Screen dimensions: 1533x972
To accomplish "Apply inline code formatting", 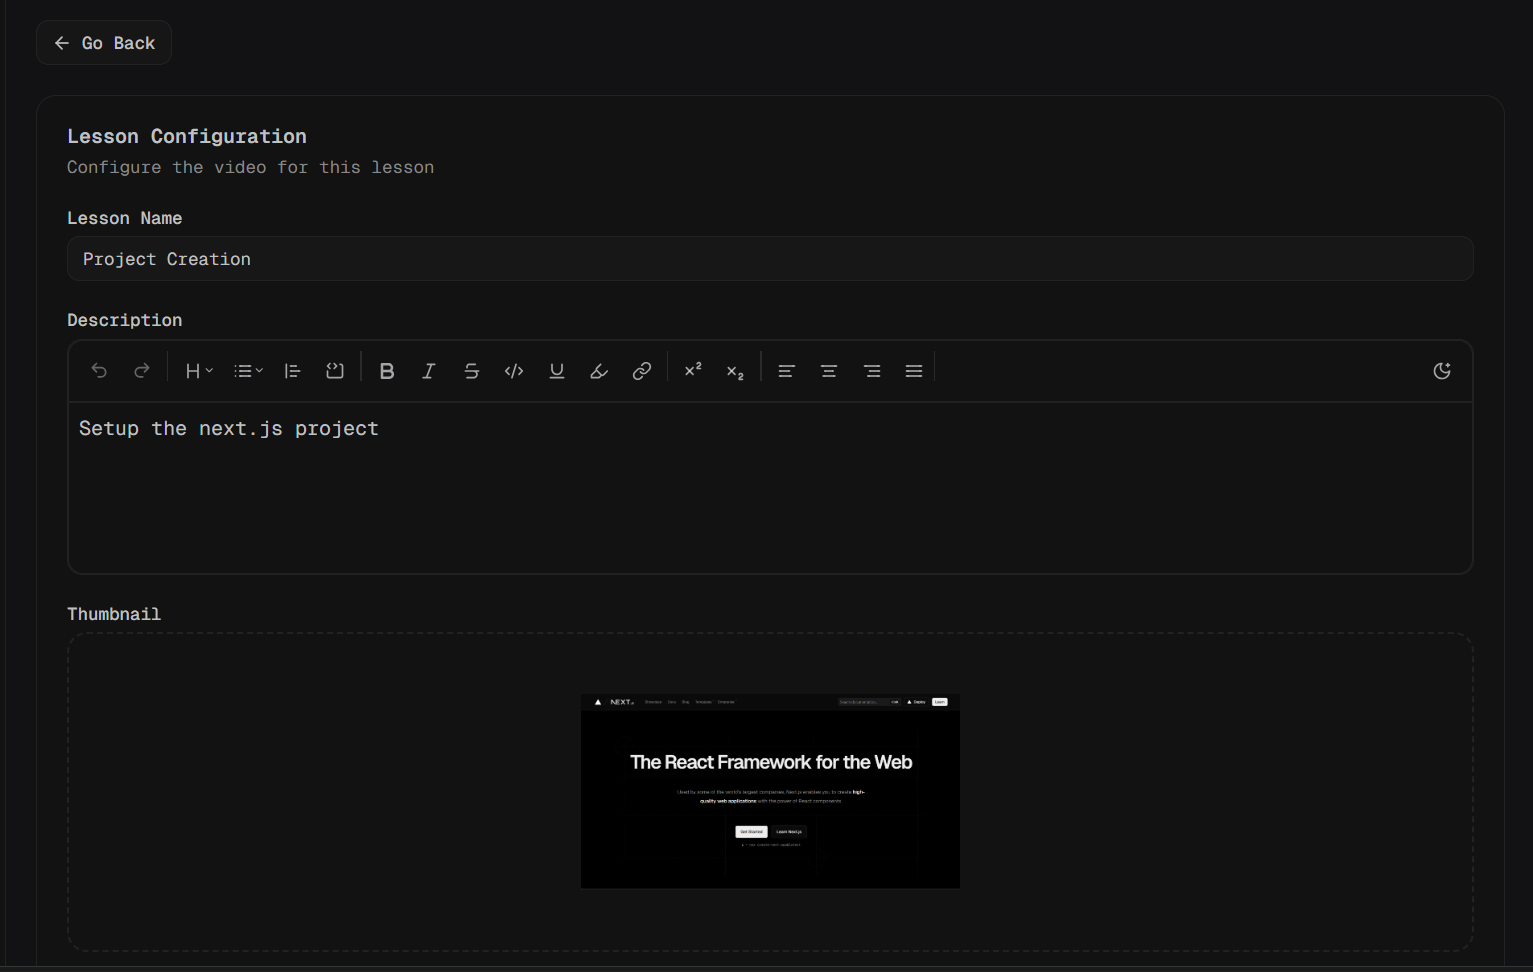I will pyautogui.click(x=514, y=371).
